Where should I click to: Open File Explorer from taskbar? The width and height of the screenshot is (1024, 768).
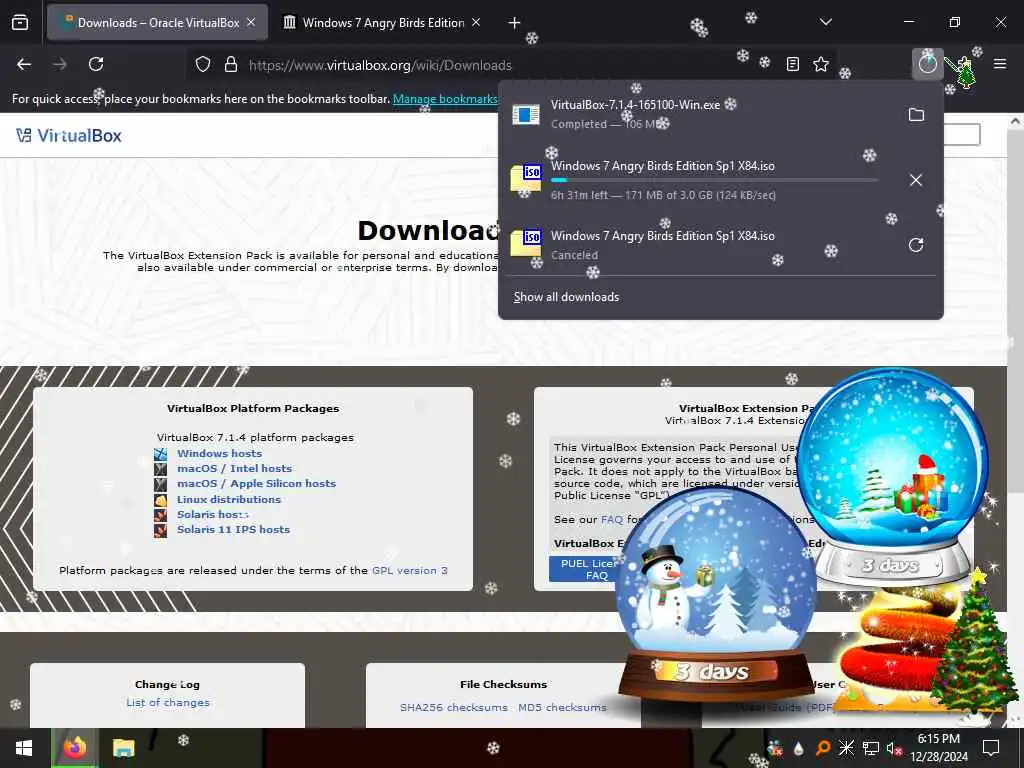(123, 748)
